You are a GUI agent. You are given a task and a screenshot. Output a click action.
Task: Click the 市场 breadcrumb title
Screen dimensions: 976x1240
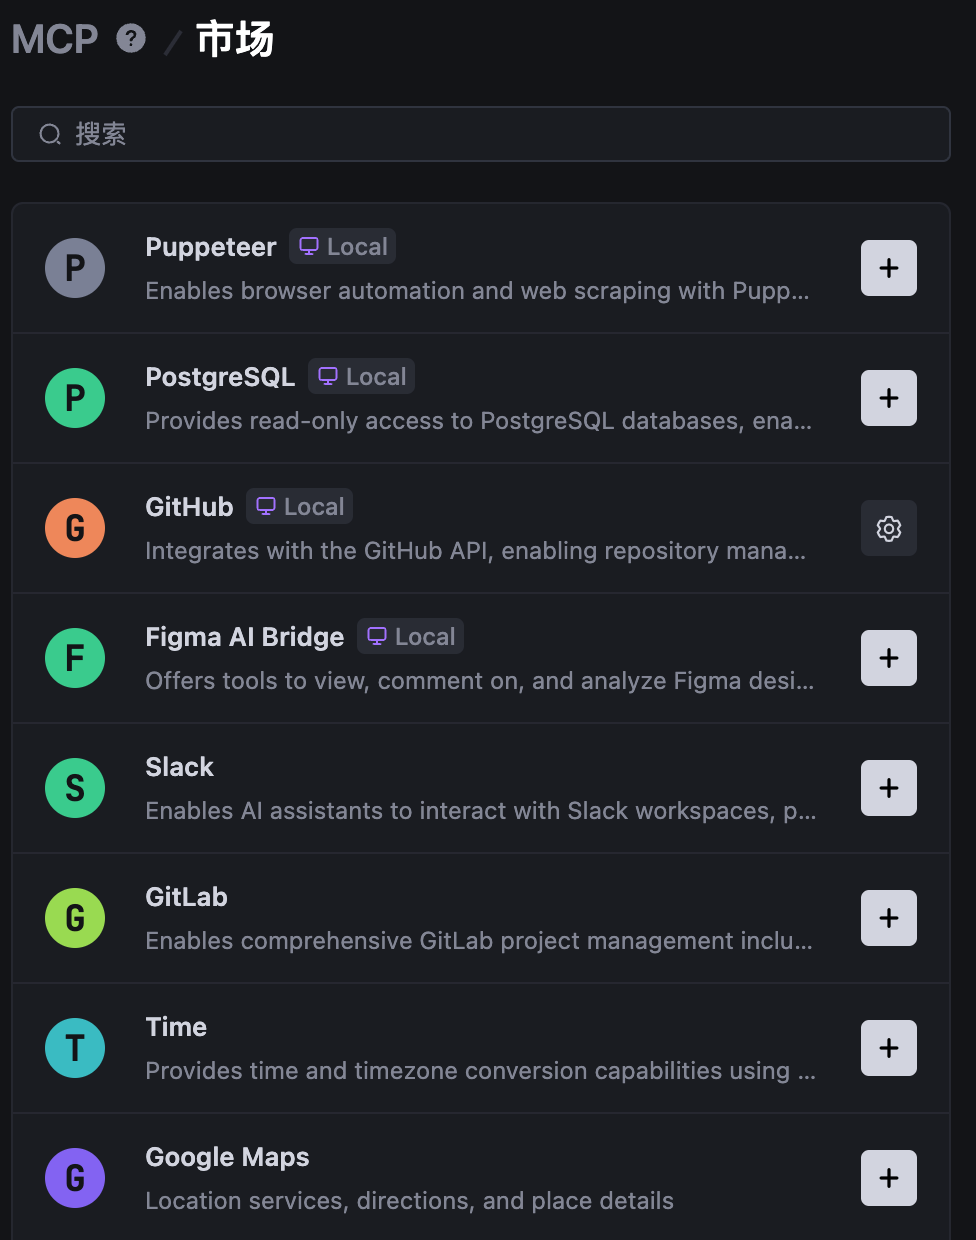point(235,40)
